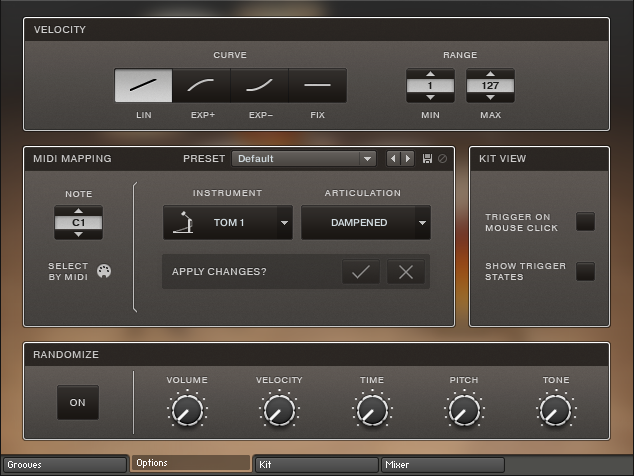Viewport: 634px width, 476px height.
Task: Toggle the Randomize ON button
Action: pyautogui.click(x=77, y=402)
